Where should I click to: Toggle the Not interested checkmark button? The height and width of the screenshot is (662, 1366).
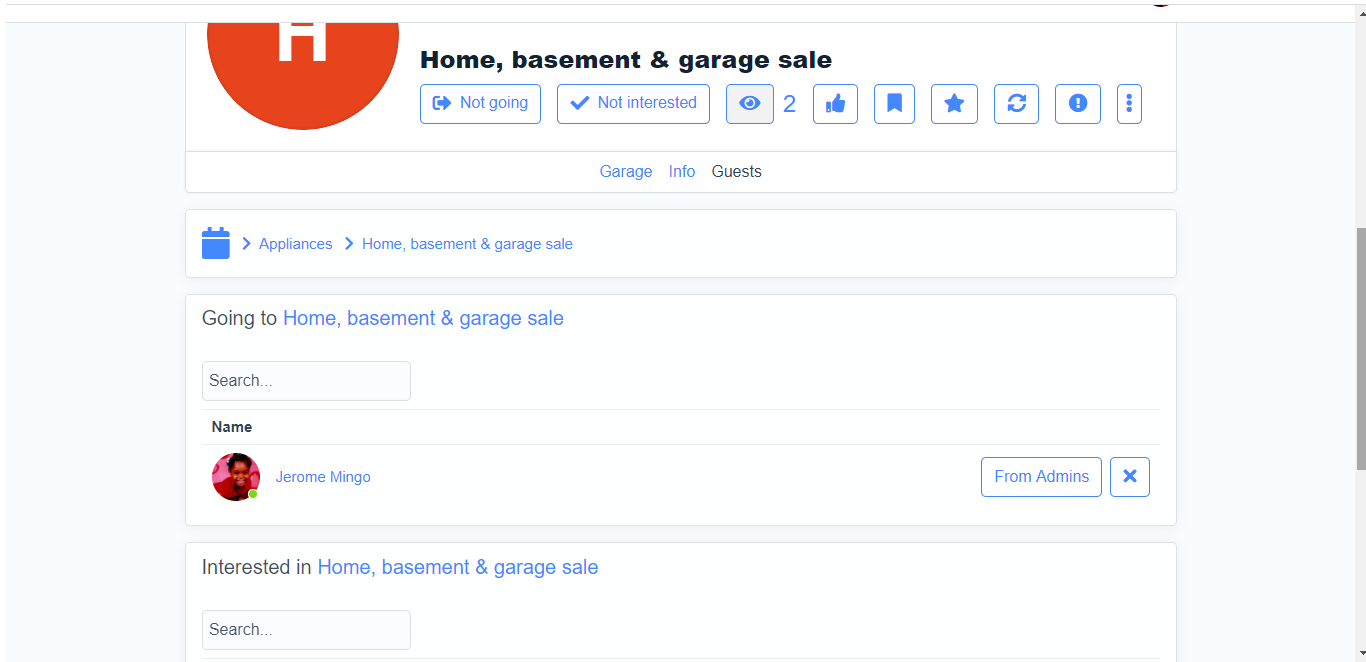pos(633,104)
